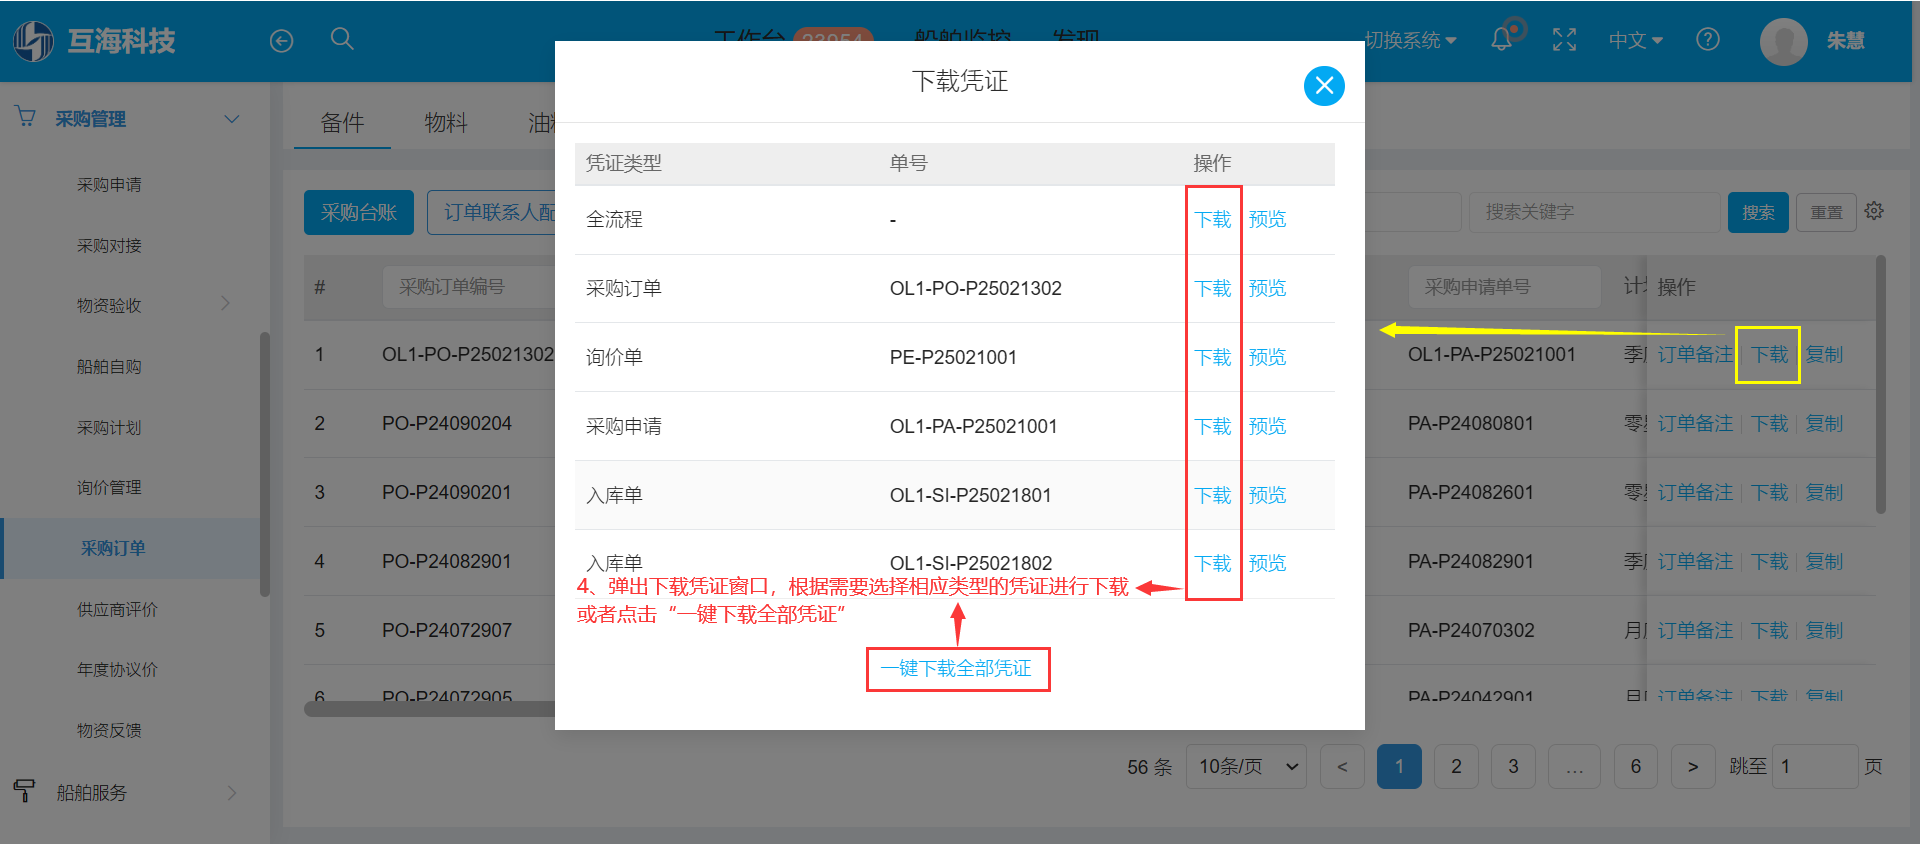
Task: Open the 10条/页 page size dropdown
Action: tap(1246, 766)
